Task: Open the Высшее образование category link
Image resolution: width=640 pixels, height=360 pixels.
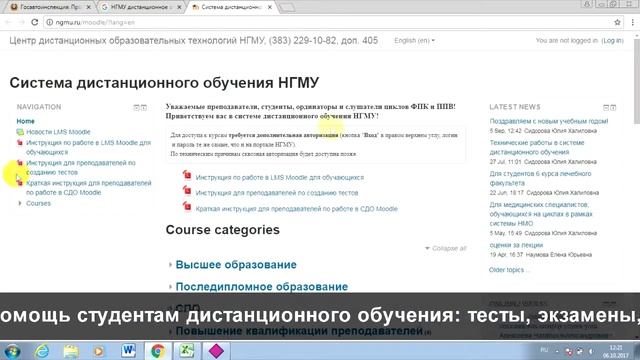Action: click(x=236, y=264)
